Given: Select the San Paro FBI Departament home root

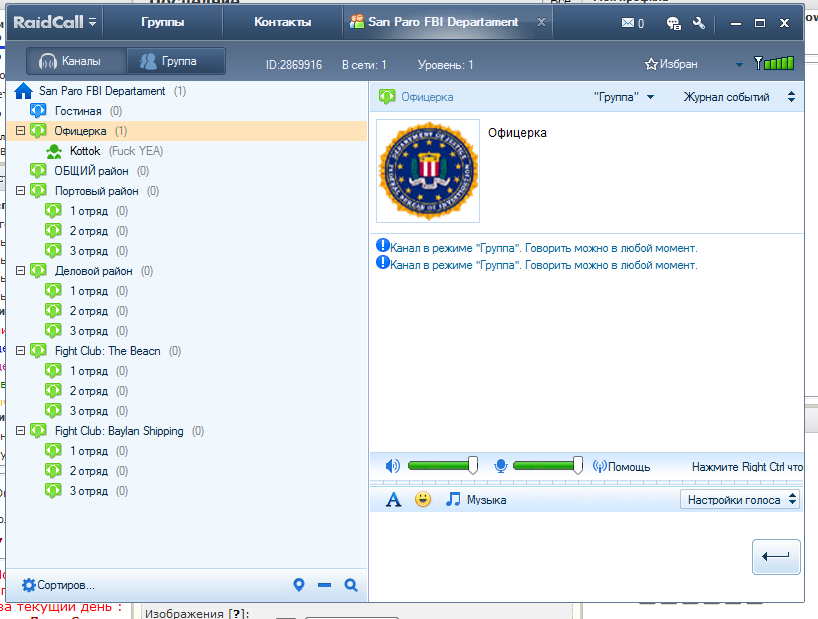Looking at the screenshot, I should (102, 91).
